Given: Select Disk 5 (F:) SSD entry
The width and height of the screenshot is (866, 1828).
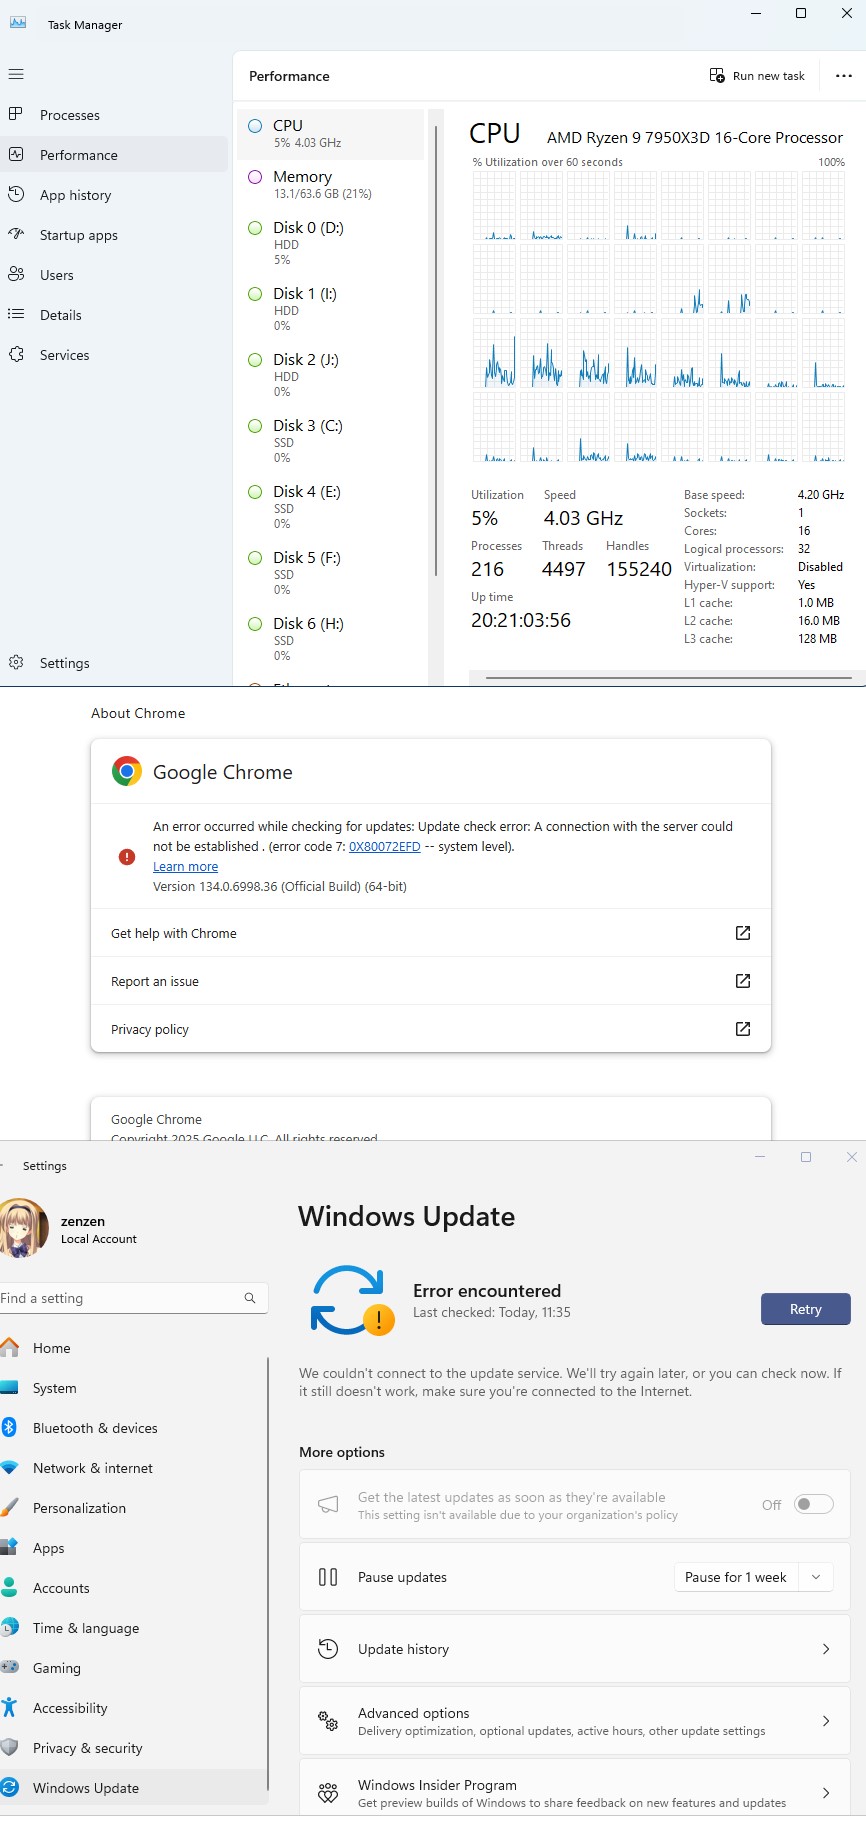Looking at the screenshot, I should click(x=331, y=573).
